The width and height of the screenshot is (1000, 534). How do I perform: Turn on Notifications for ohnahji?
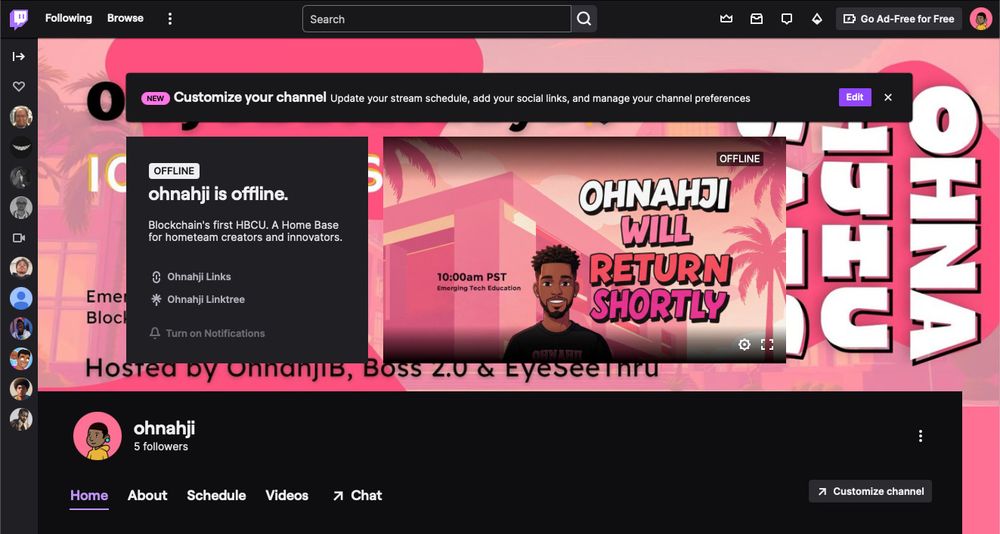pos(207,333)
